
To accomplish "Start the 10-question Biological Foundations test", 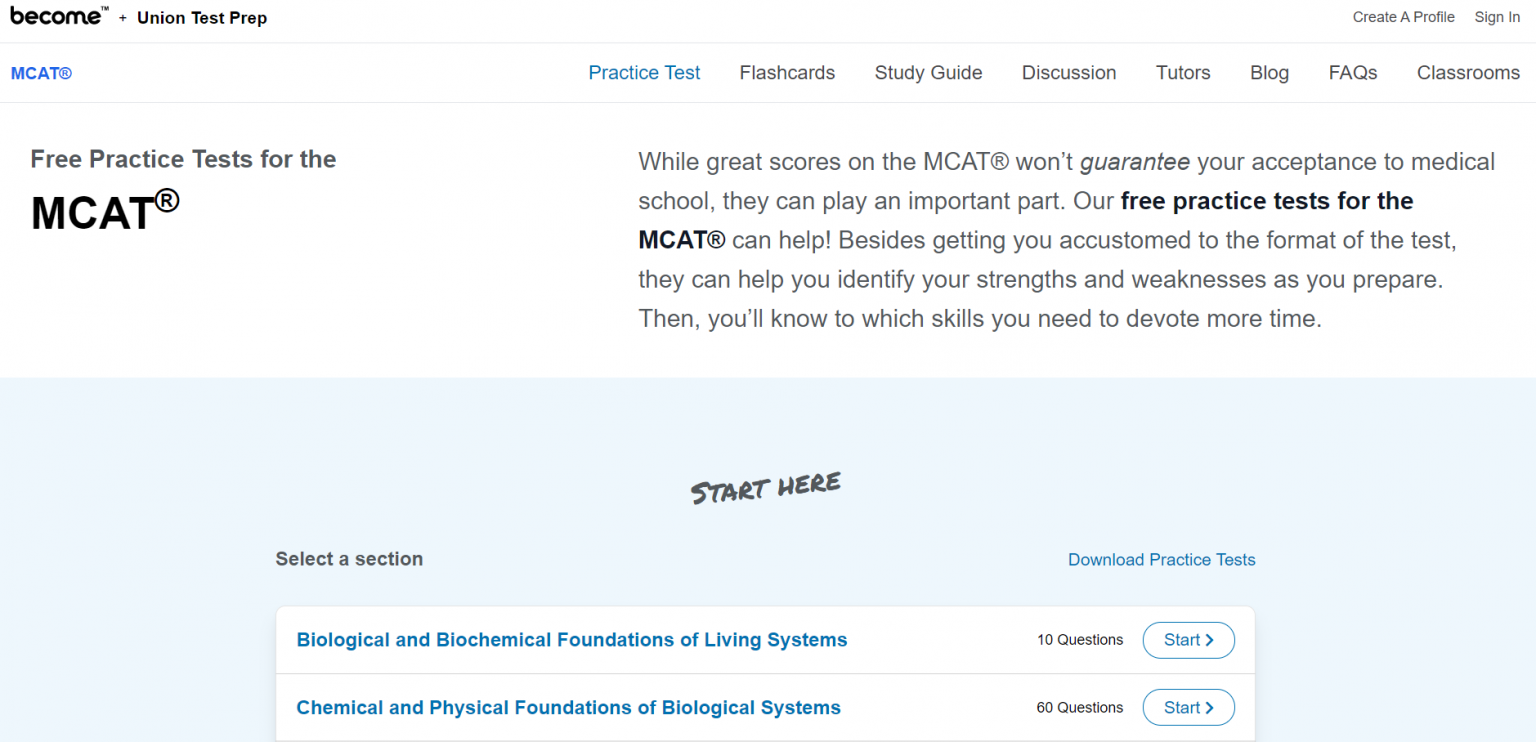I will tap(1188, 640).
